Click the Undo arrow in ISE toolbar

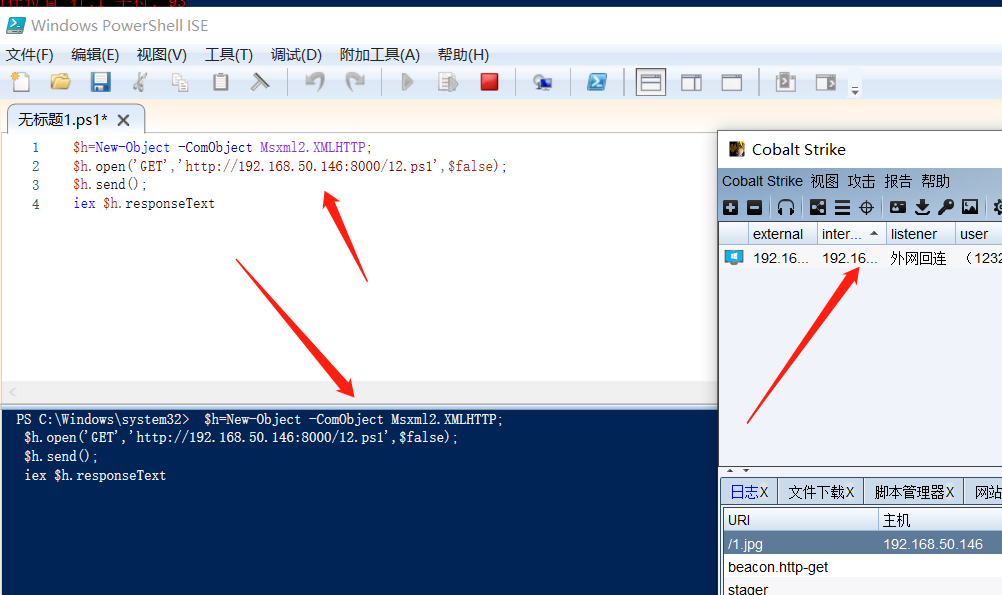tap(314, 82)
